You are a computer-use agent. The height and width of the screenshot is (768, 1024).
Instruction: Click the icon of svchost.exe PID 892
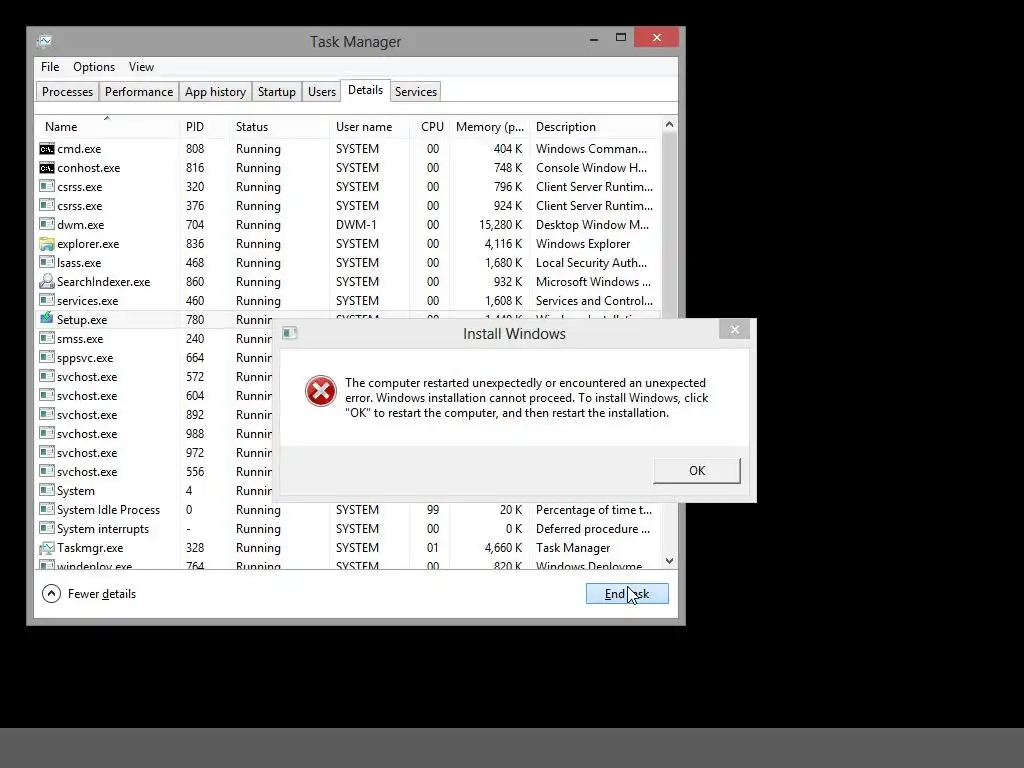tap(46, 414)
